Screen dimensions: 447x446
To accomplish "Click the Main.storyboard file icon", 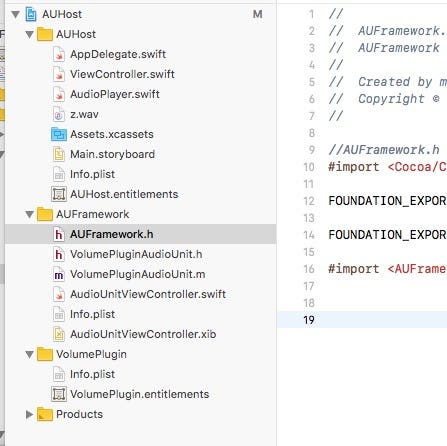I will pos(59,154).
